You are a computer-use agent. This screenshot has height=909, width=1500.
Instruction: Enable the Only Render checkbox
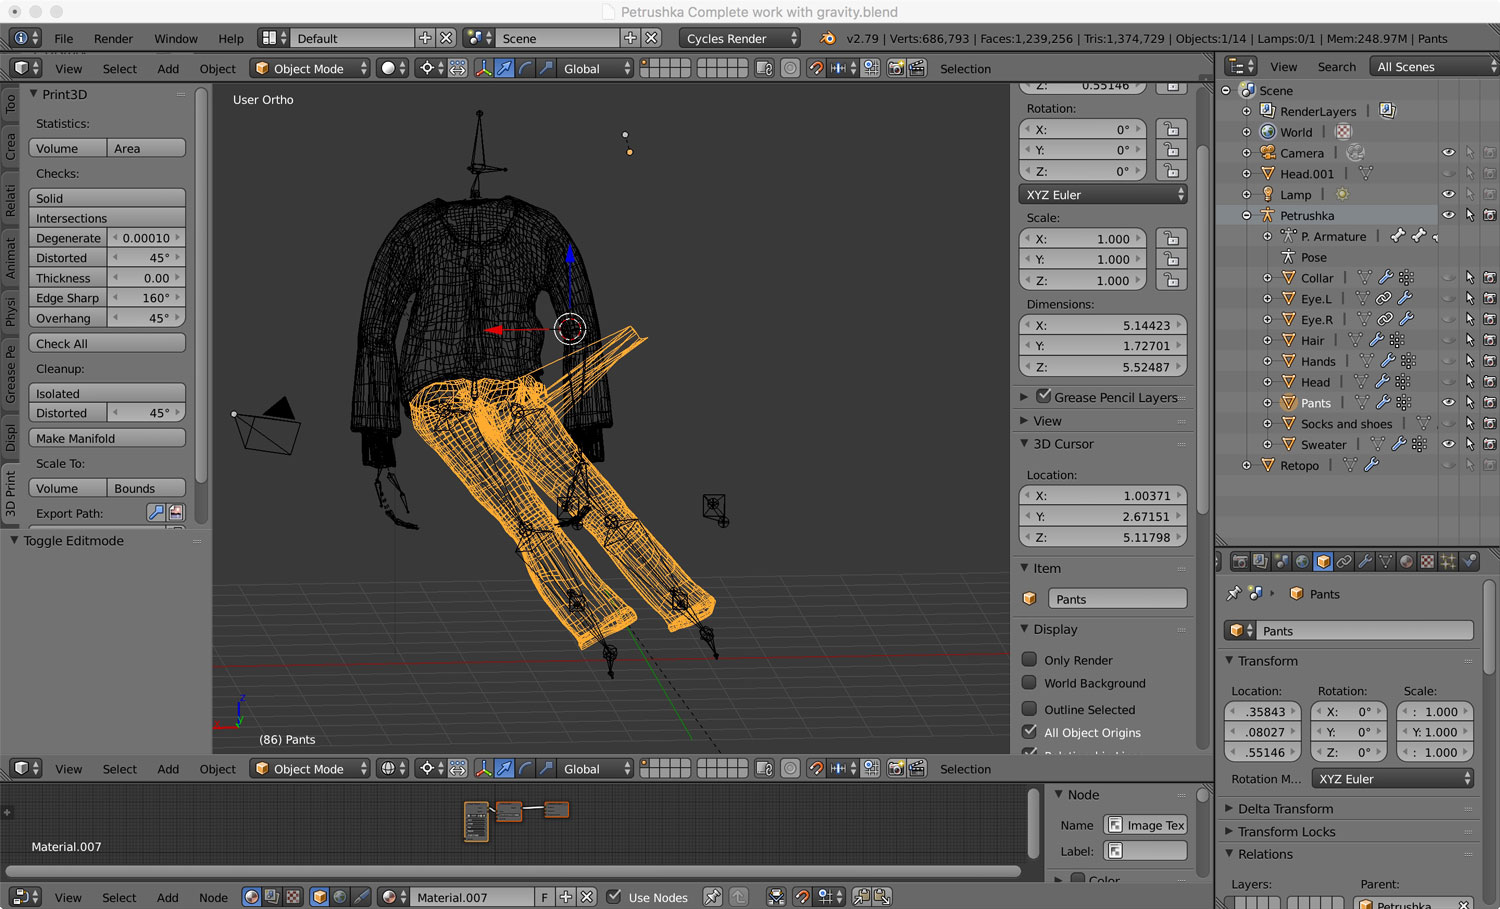tap(1029, 660)
